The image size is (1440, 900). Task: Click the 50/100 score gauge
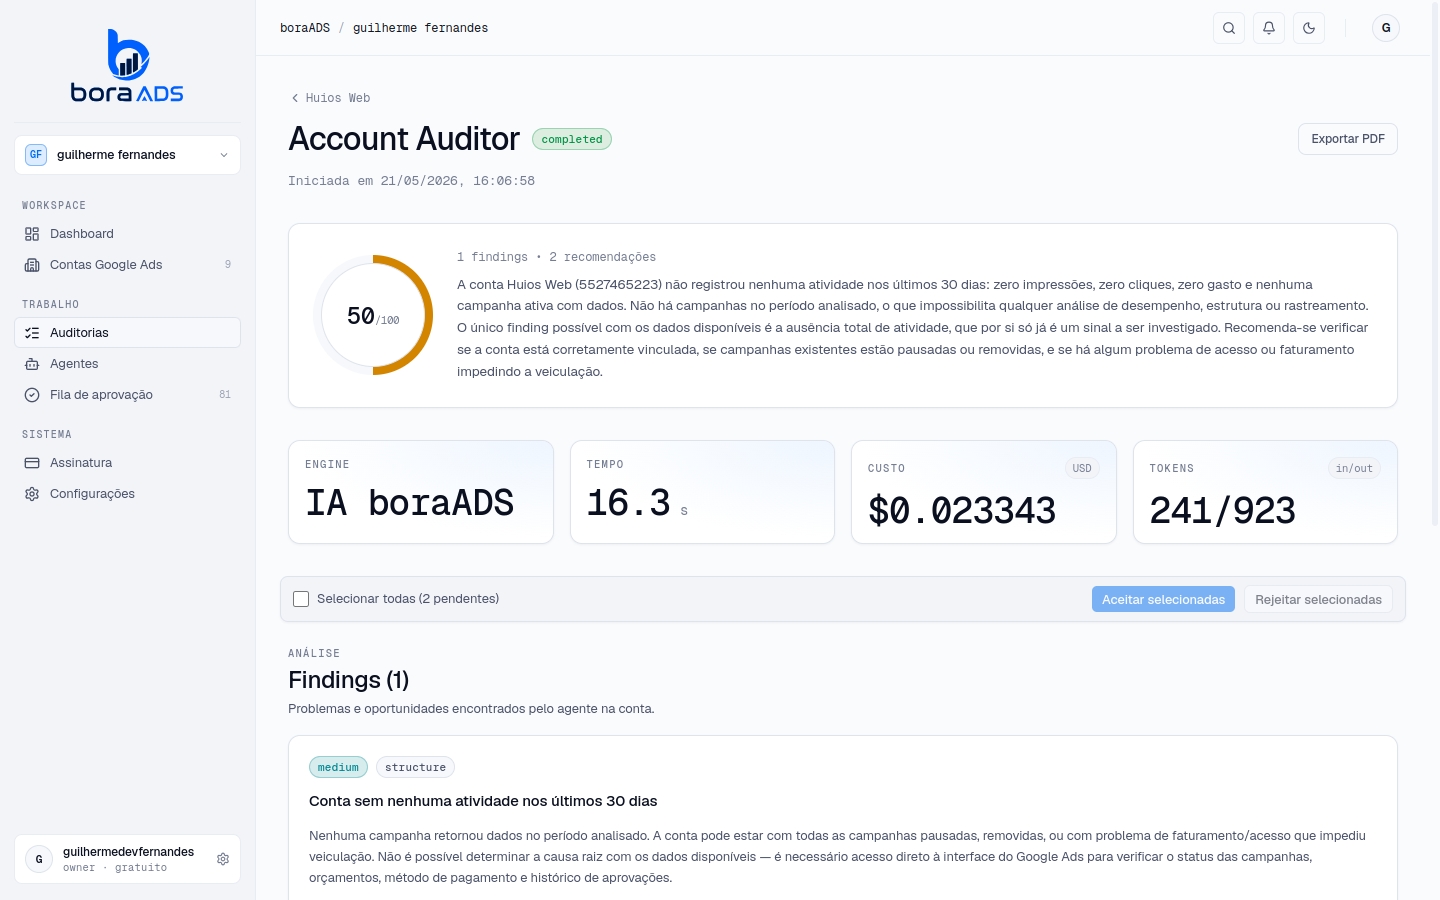[373, 315]
